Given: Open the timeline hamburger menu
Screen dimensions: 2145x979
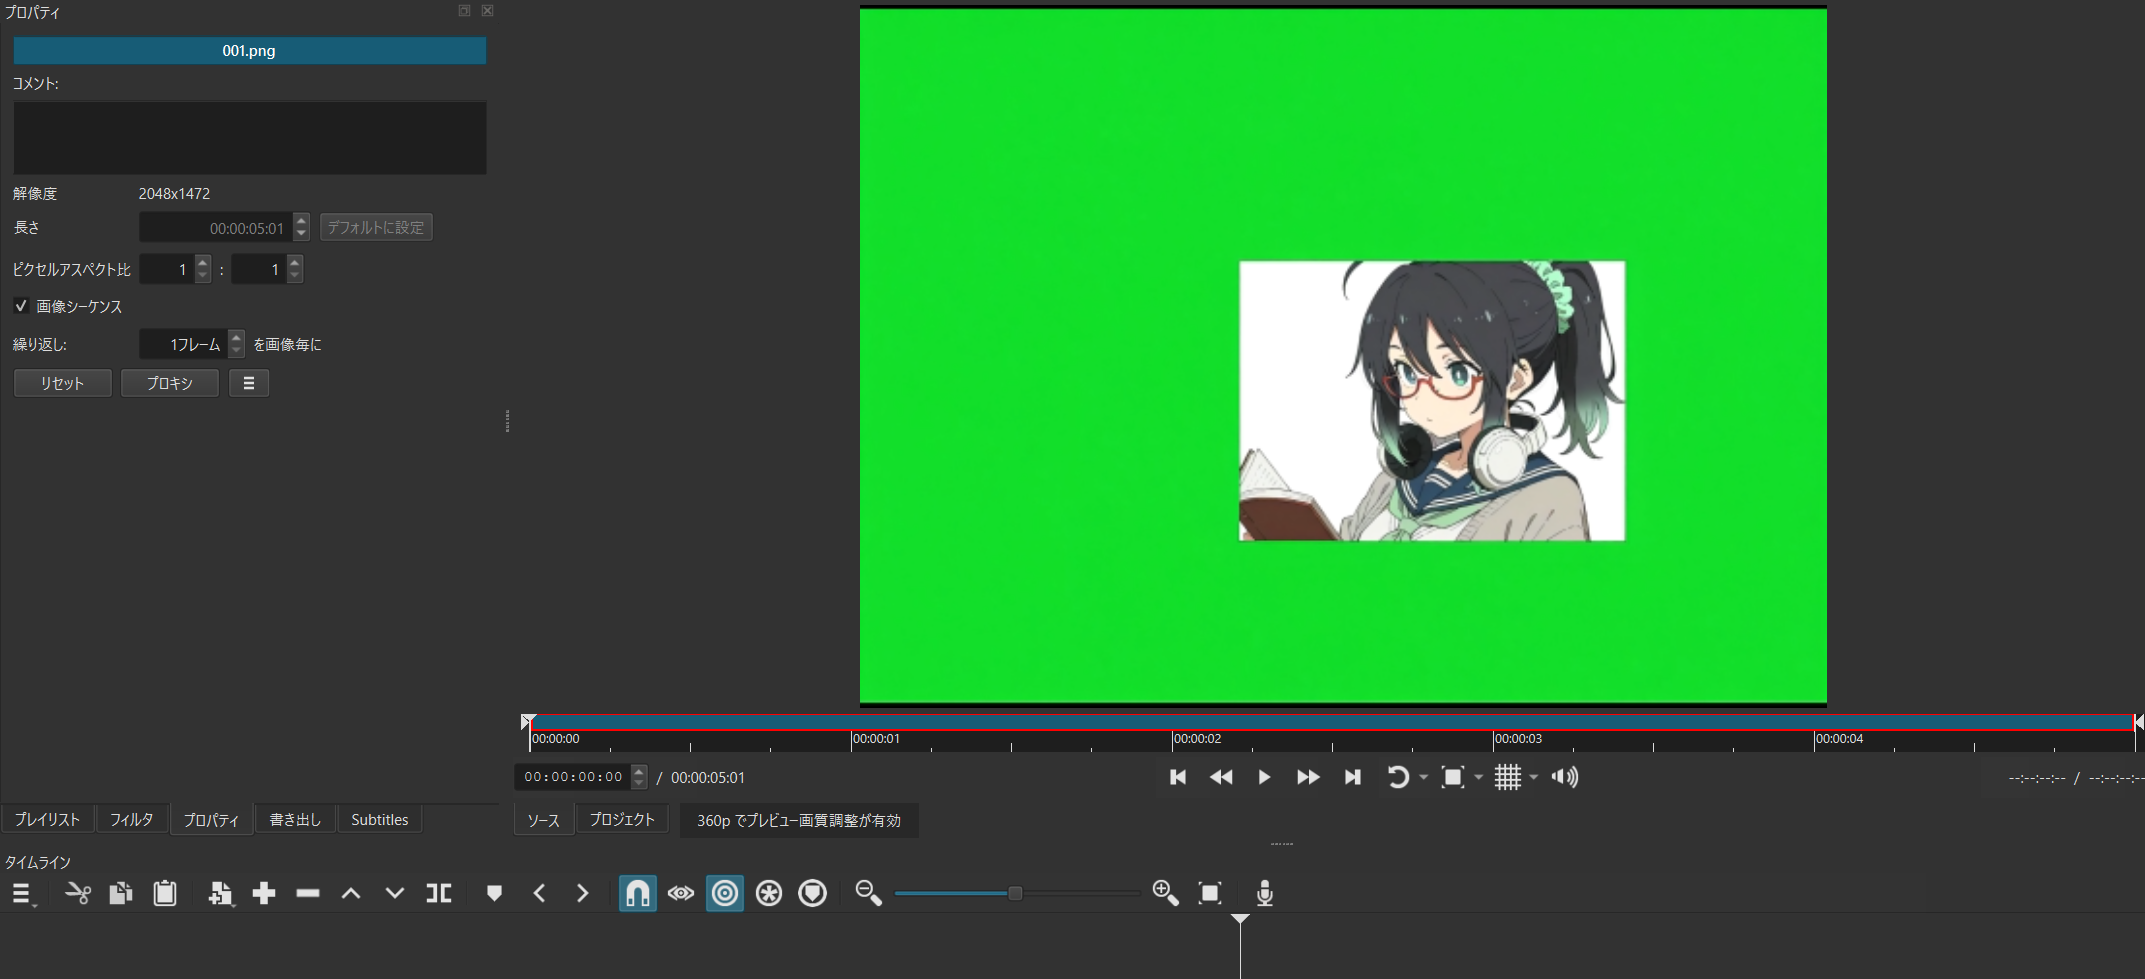Looking at the screenshot, I should click(23, 894).
